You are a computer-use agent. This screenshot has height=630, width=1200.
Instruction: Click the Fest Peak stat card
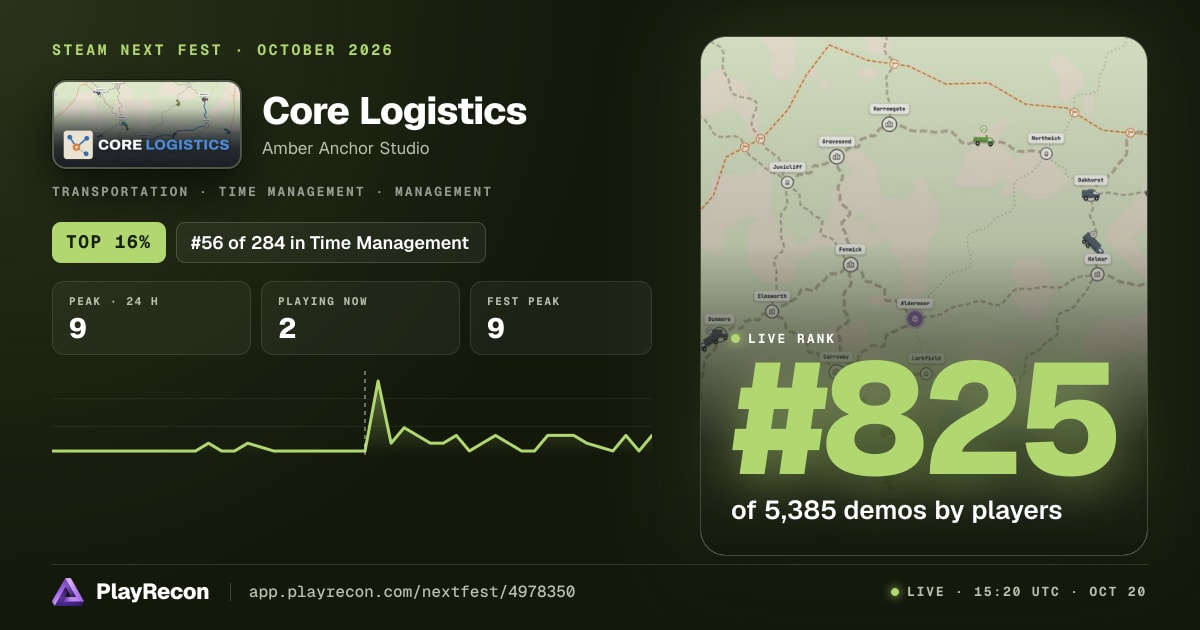tap(561, 318)
